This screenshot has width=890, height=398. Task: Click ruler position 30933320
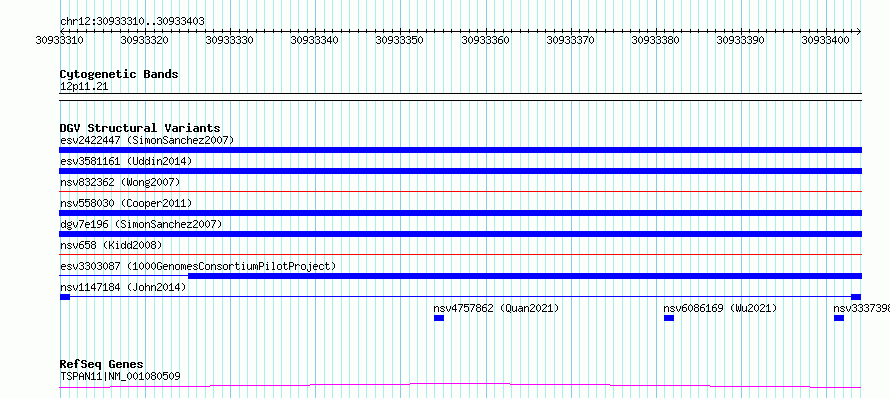coord(145,40)
